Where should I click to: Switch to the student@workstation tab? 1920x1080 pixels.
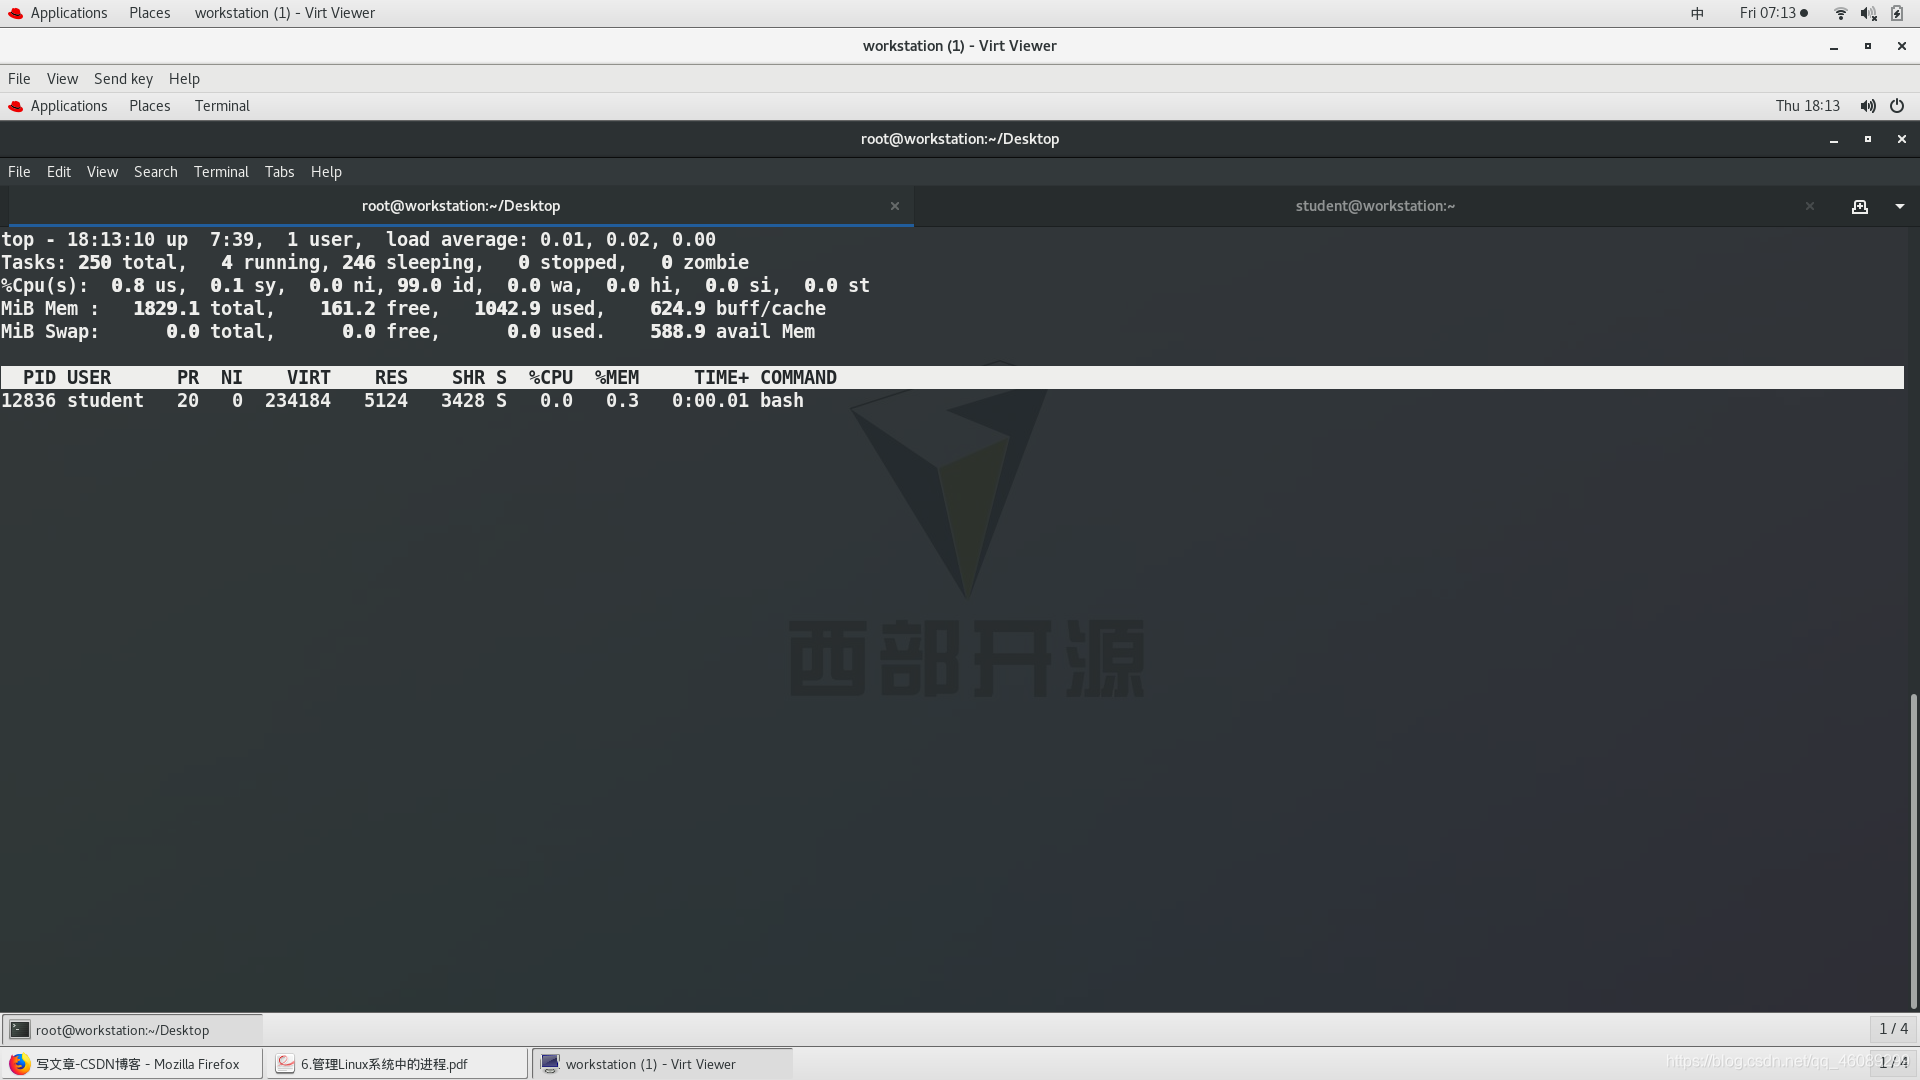tap(1375, 206)
